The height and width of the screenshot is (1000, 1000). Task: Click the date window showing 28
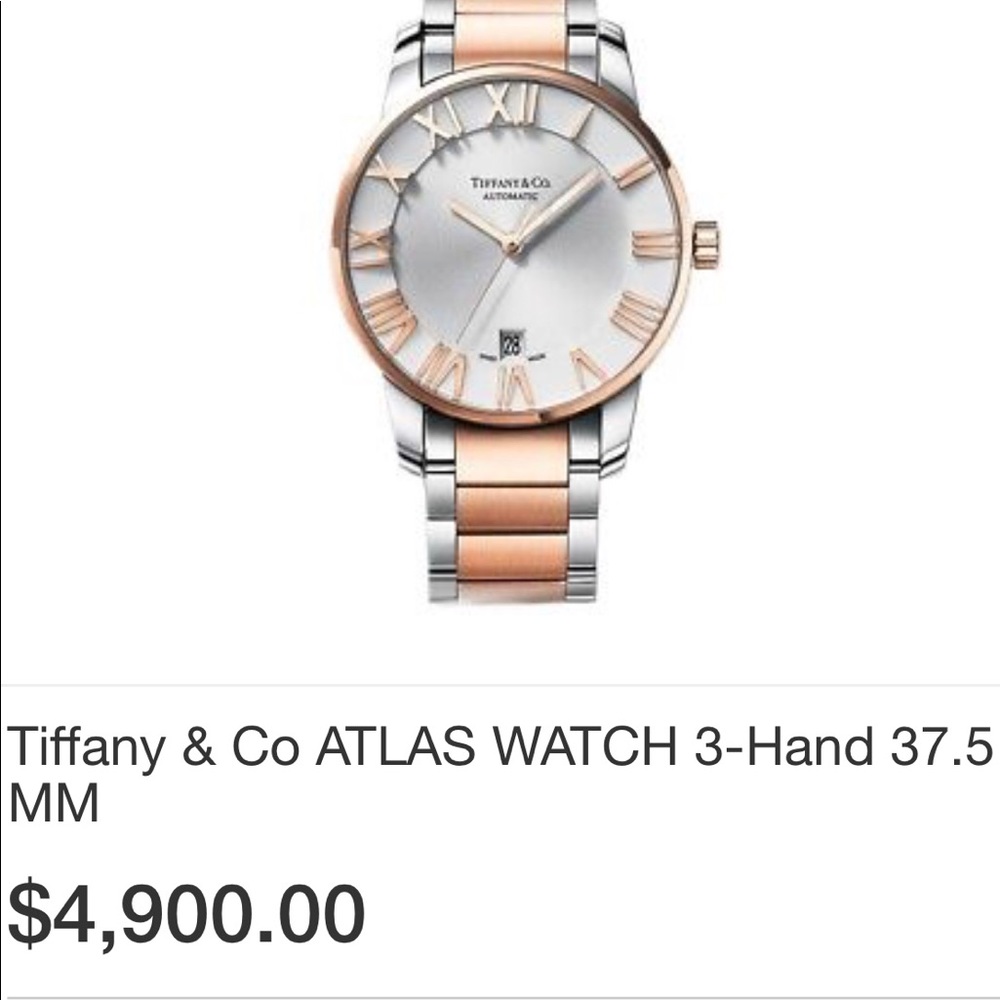pyautogui.click(x=511, y=343)
